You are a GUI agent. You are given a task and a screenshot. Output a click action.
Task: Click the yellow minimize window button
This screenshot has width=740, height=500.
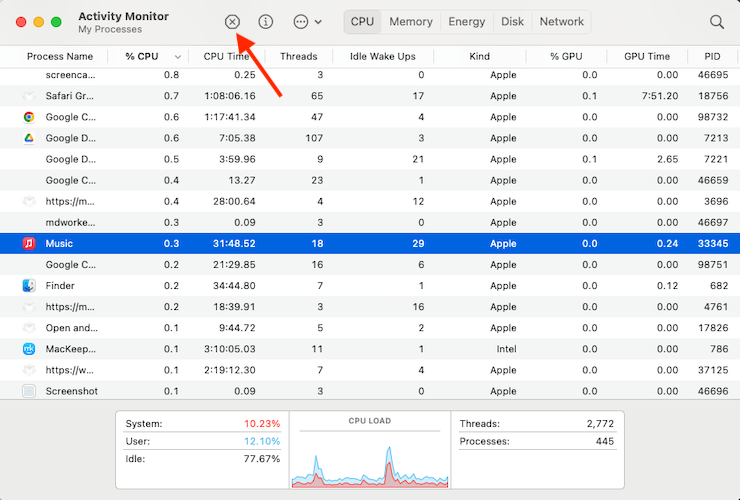(x=39, y=22)
